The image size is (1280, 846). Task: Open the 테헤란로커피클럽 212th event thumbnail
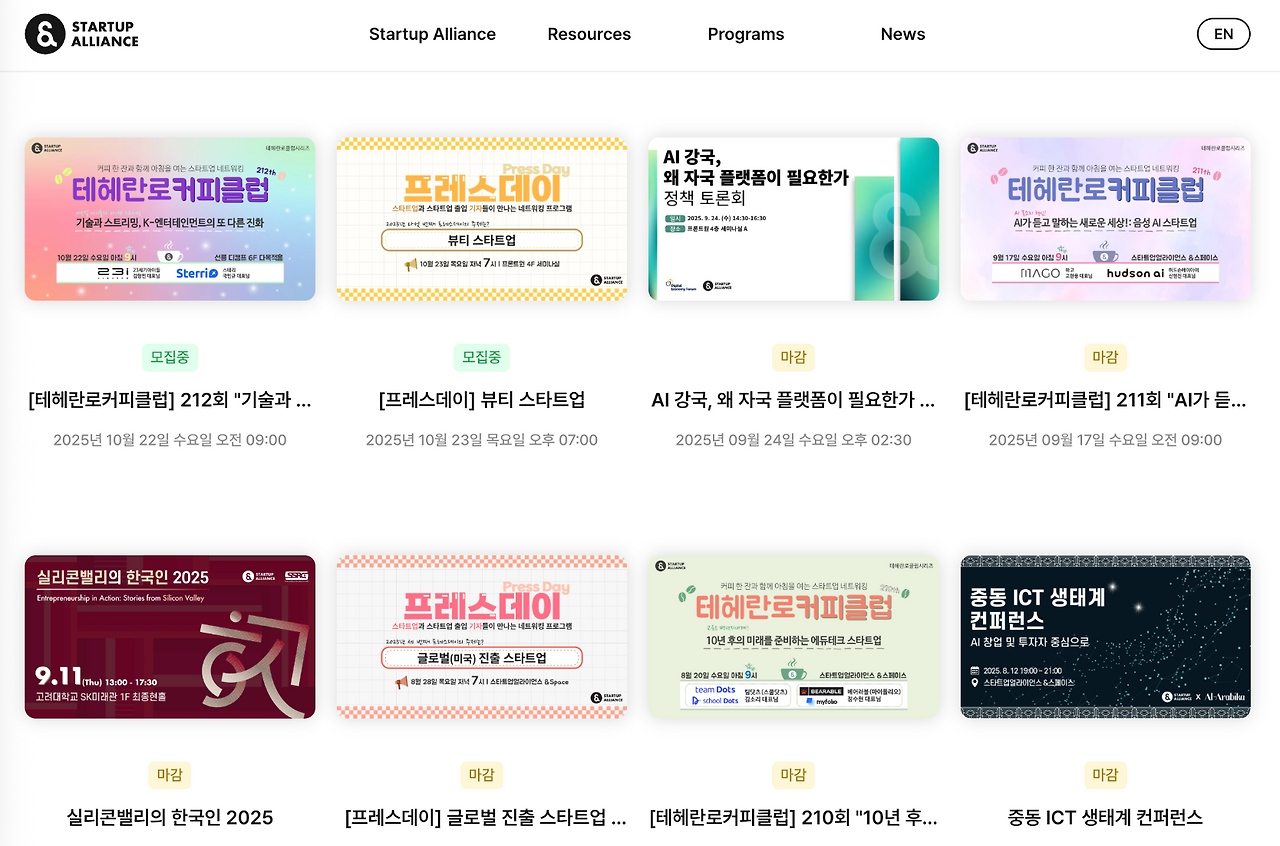[x=170, y=219]
